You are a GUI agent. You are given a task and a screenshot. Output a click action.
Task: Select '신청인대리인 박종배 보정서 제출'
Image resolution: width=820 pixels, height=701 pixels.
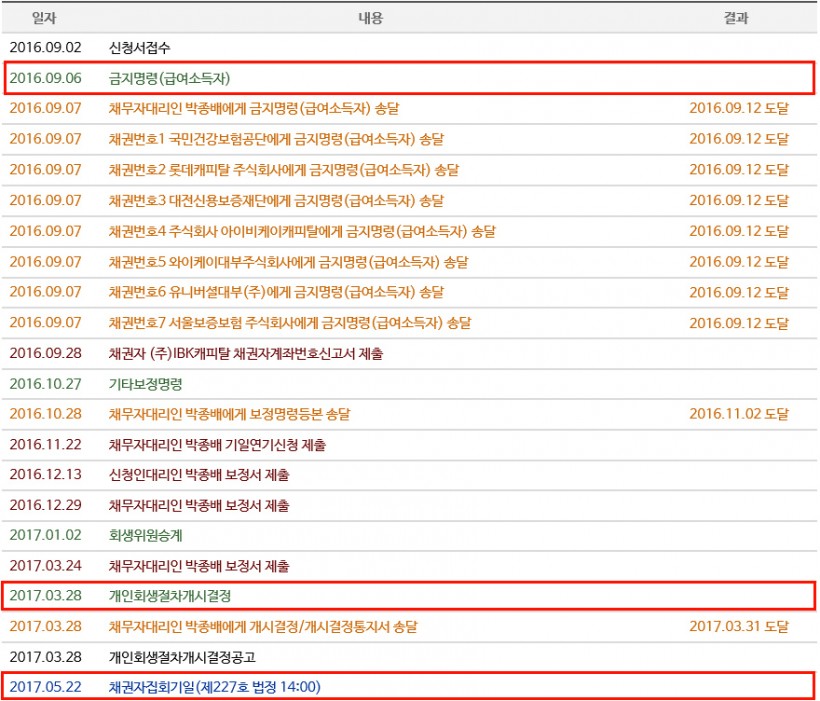[x=199, y=476]
